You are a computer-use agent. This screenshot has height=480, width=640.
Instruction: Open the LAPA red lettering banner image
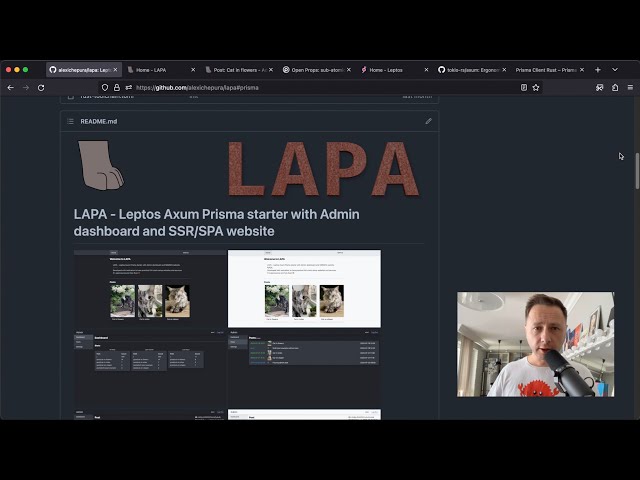click(x=323, y=169)
